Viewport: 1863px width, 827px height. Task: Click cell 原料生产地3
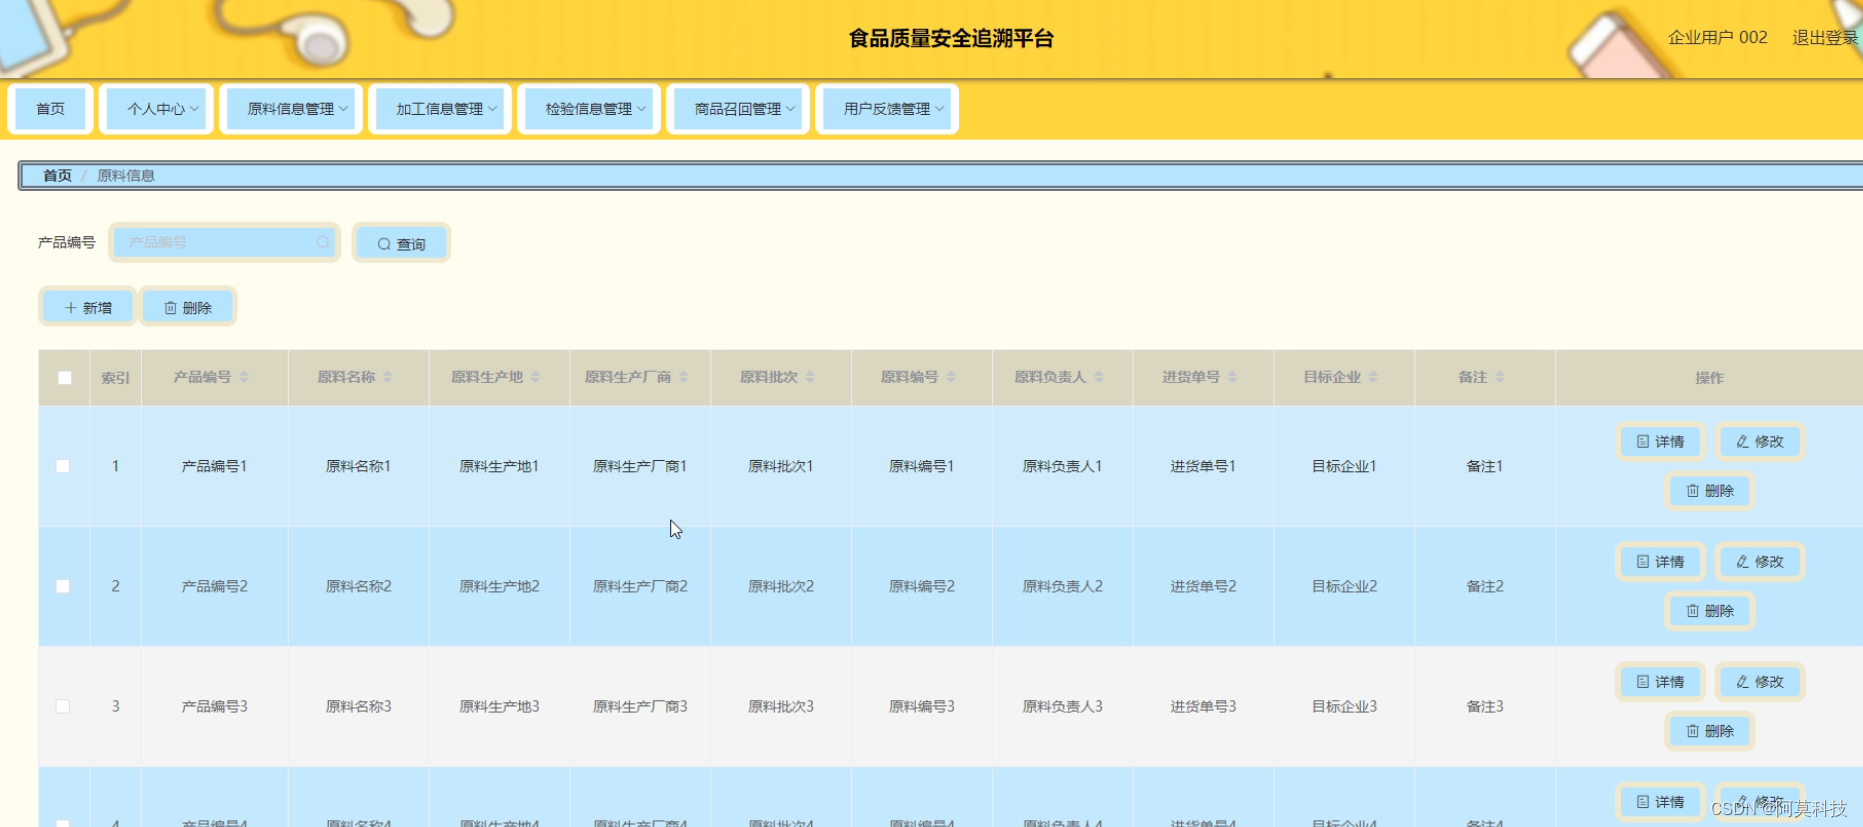pyautogui.click(x=499, y=706)
